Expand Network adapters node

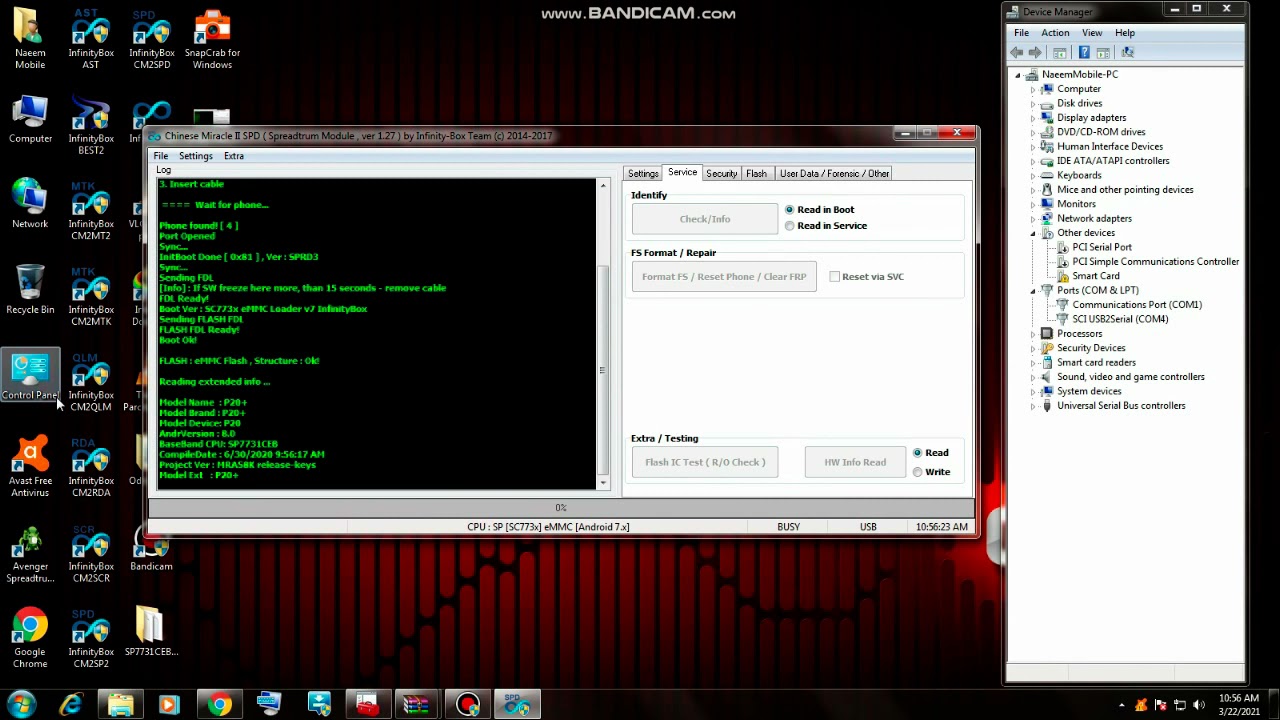point(1033,219)
